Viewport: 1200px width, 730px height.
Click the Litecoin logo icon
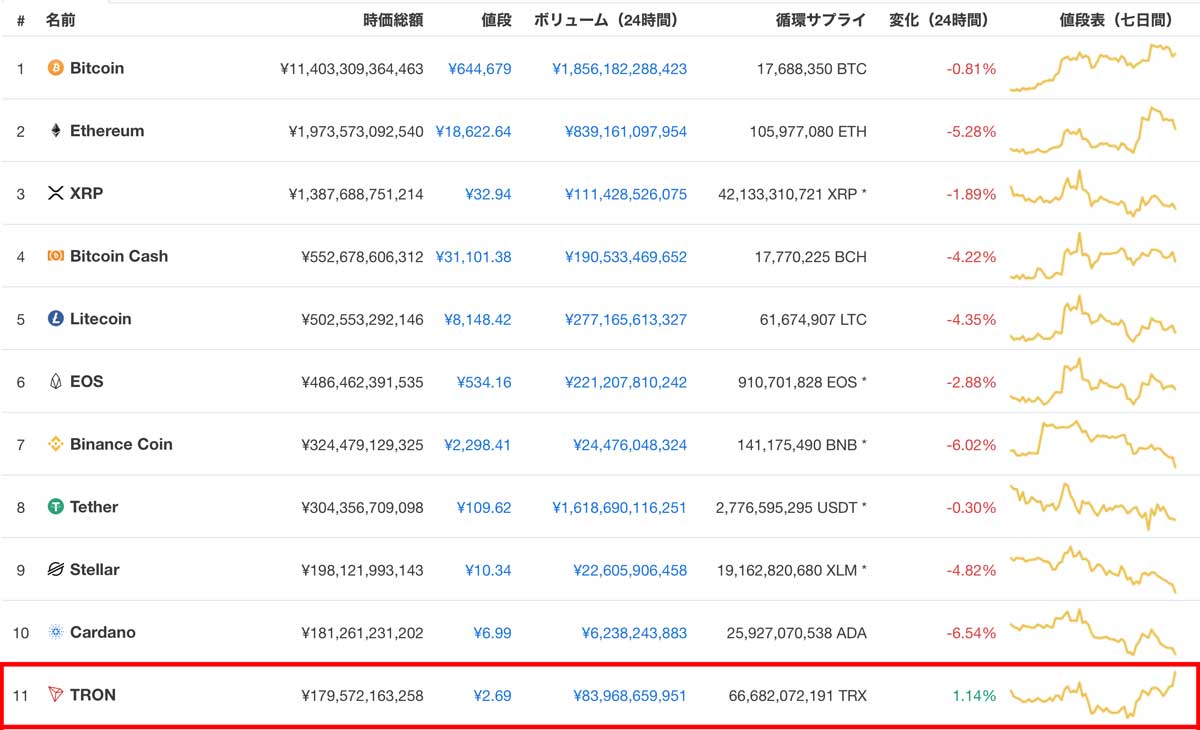(x=56, y=319)
